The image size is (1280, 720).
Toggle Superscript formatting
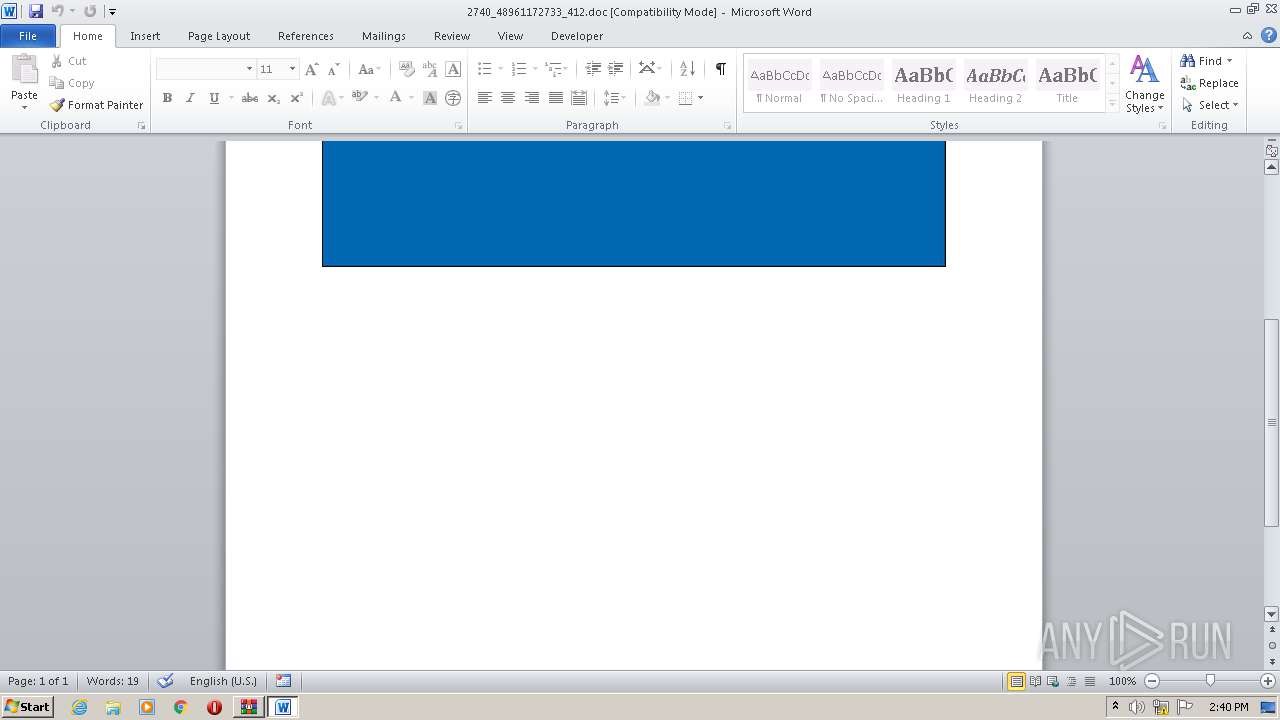click(x=296, y=98)
